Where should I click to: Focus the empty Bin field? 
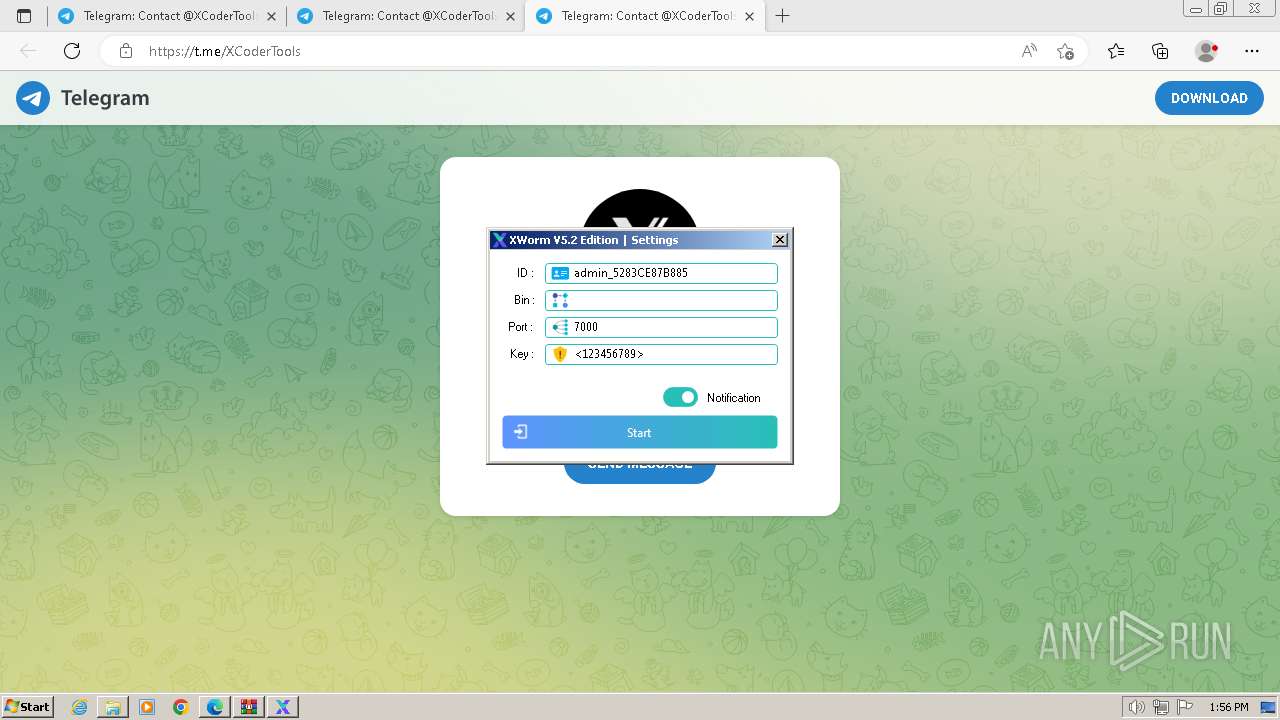pyautogui.click(x=661, y=300)
